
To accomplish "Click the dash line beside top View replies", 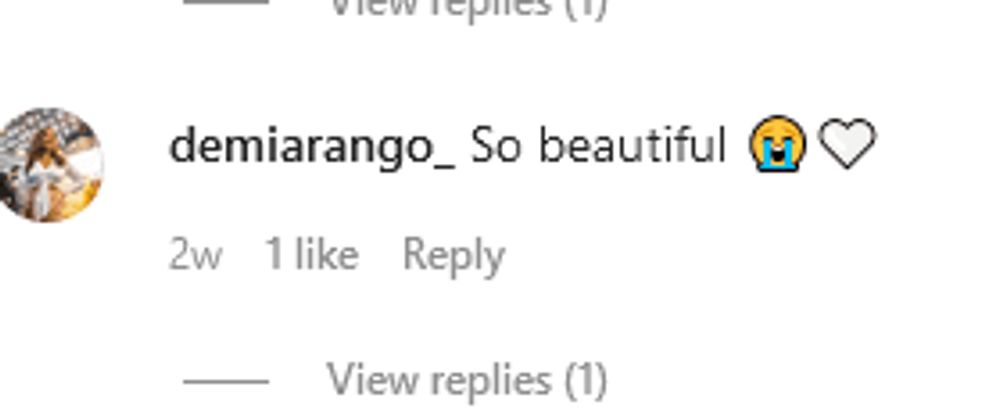I will (226, 2).
